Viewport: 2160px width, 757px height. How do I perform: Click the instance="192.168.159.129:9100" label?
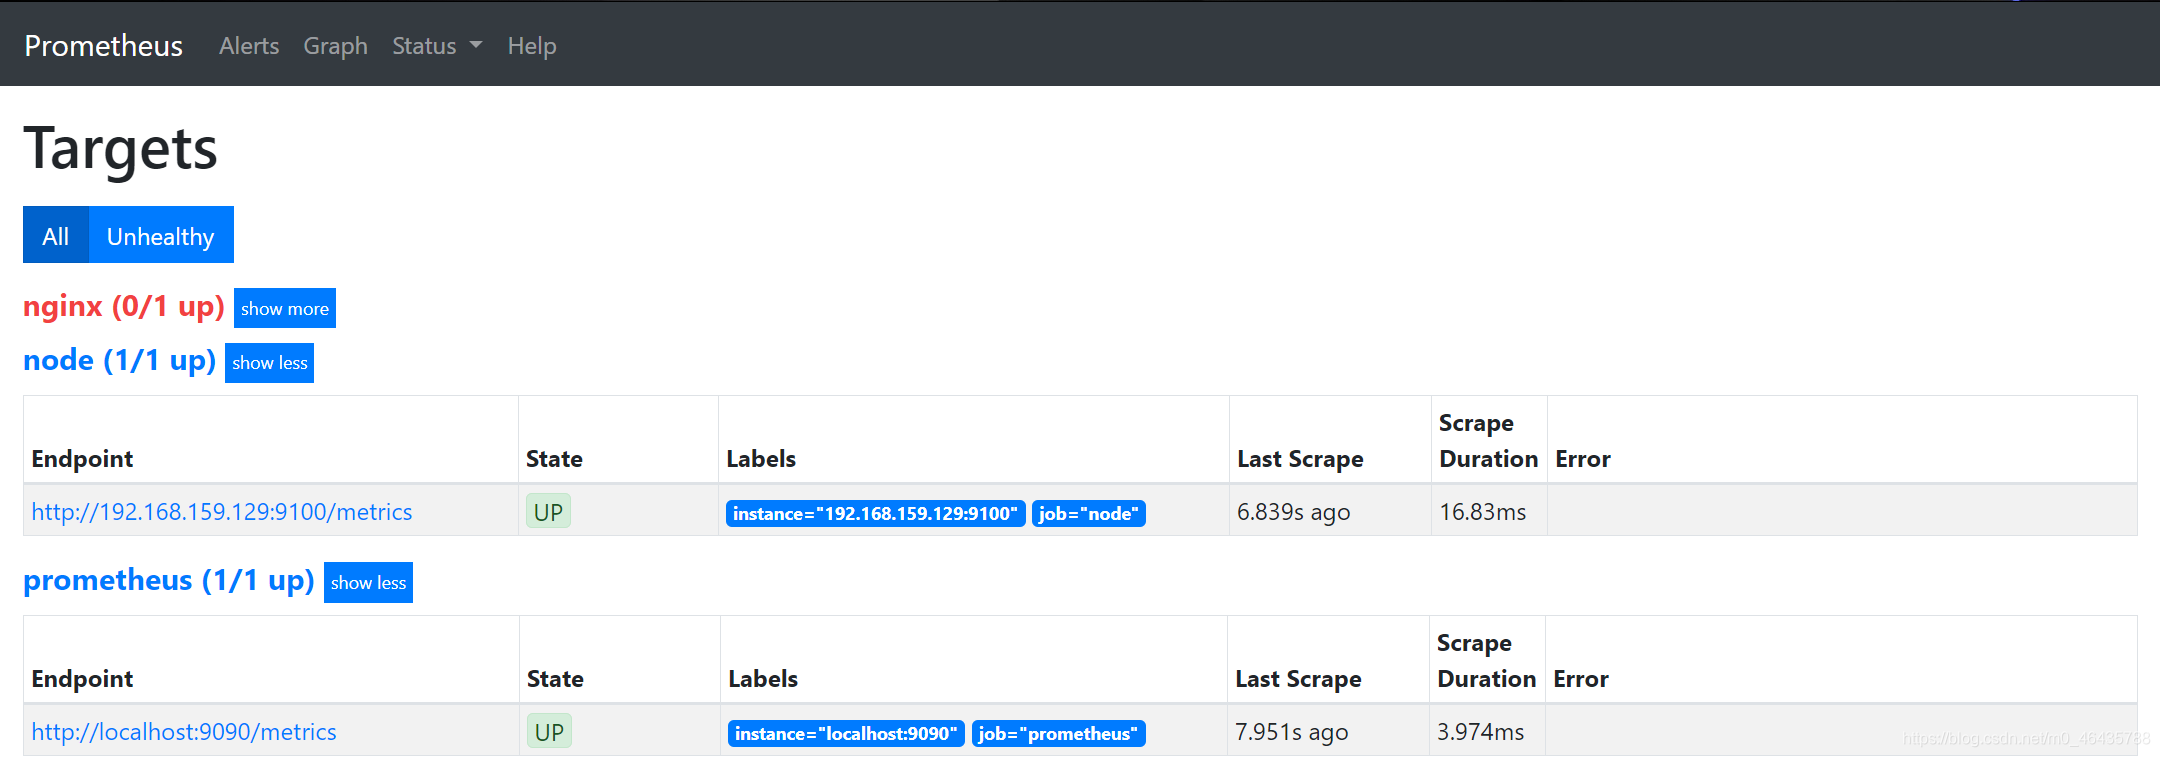tap(875, 513)
